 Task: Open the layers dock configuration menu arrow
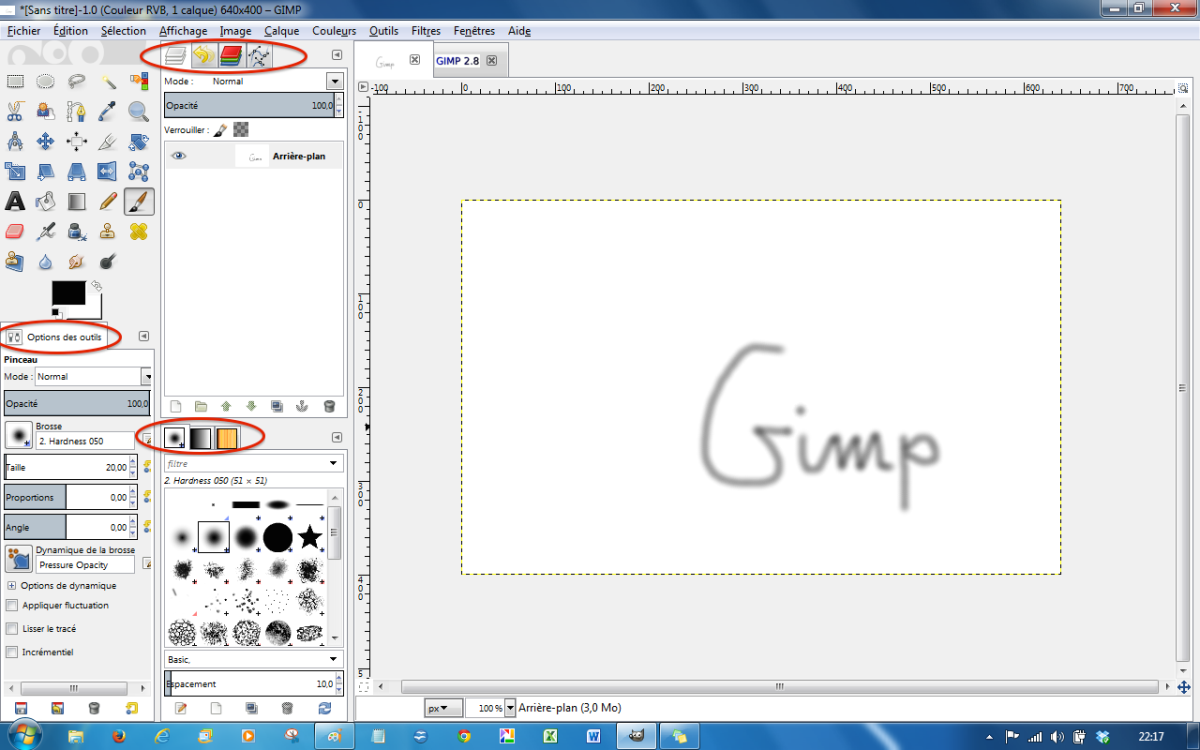(337, 55)
